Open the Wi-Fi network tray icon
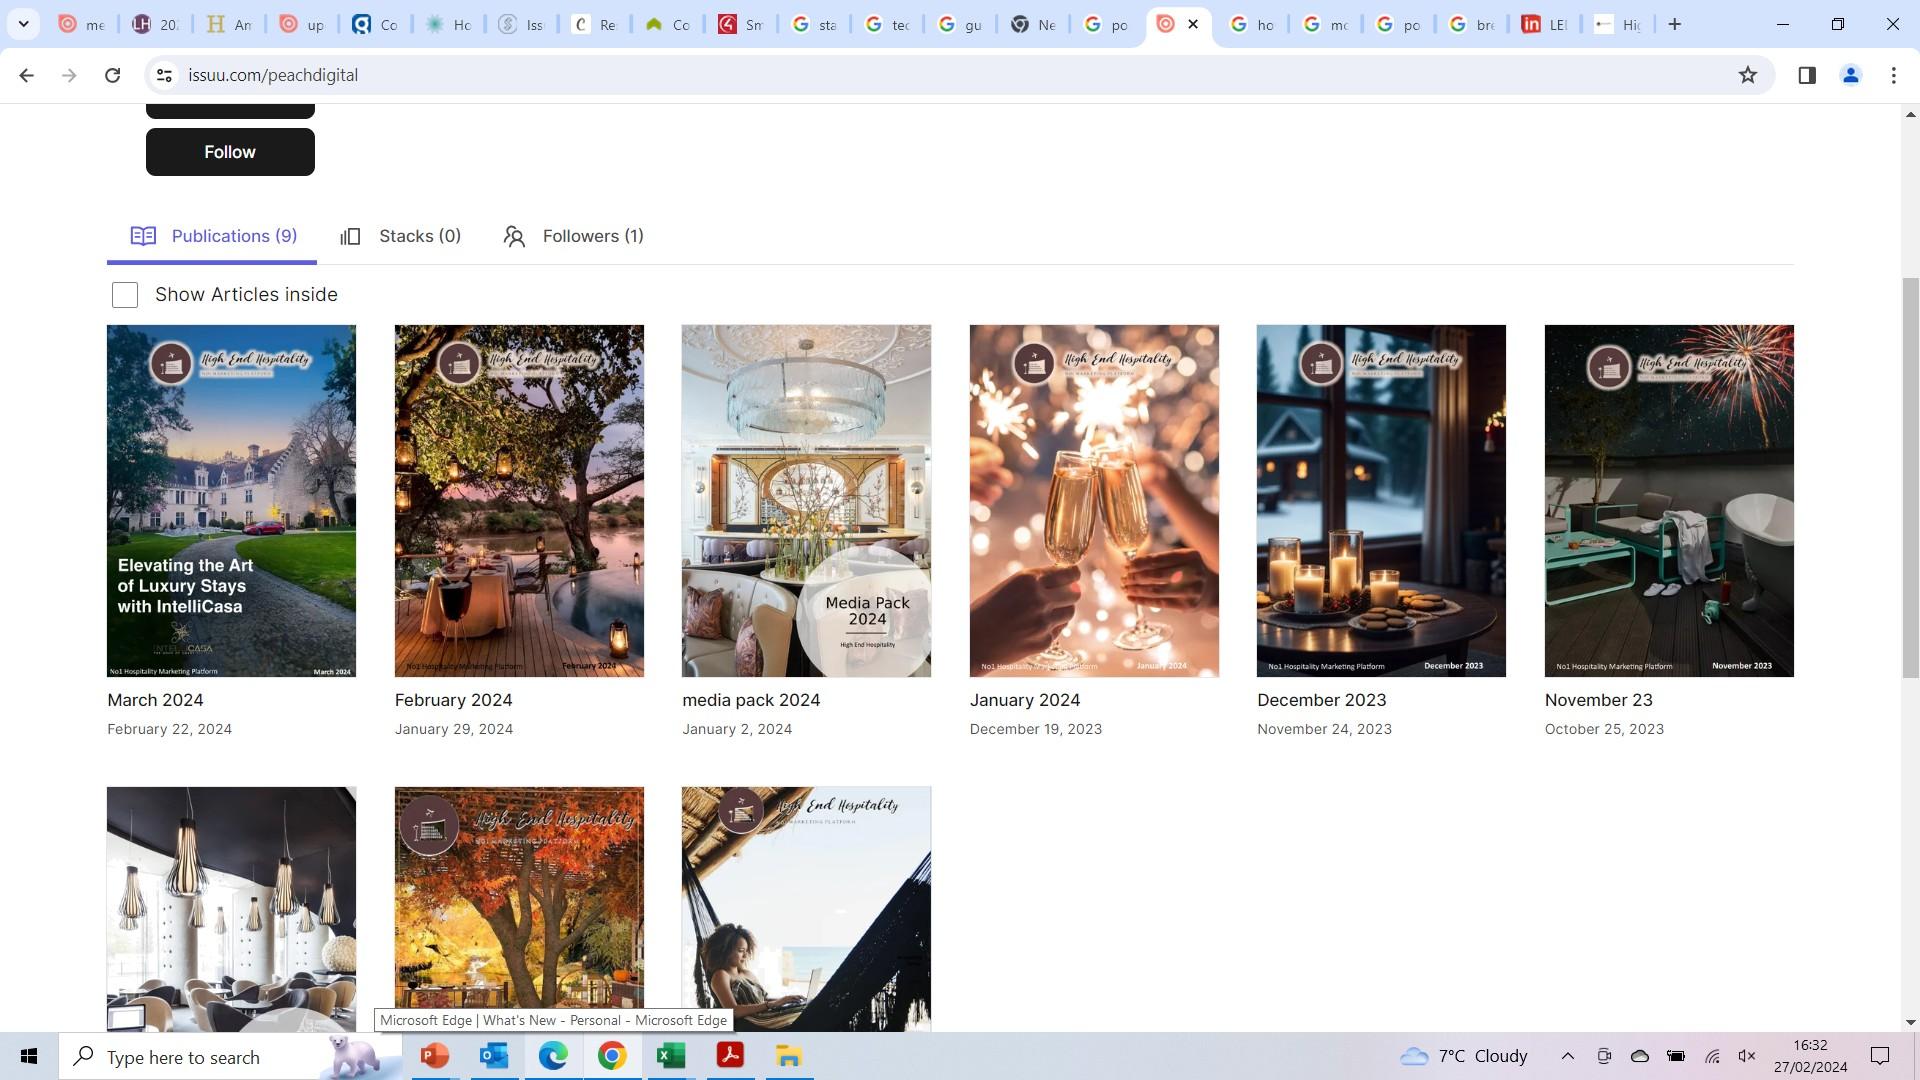Image resolution: width=1920 pixels, height=1080 pixels. pyautogui.click(x=1712, y=1057)
